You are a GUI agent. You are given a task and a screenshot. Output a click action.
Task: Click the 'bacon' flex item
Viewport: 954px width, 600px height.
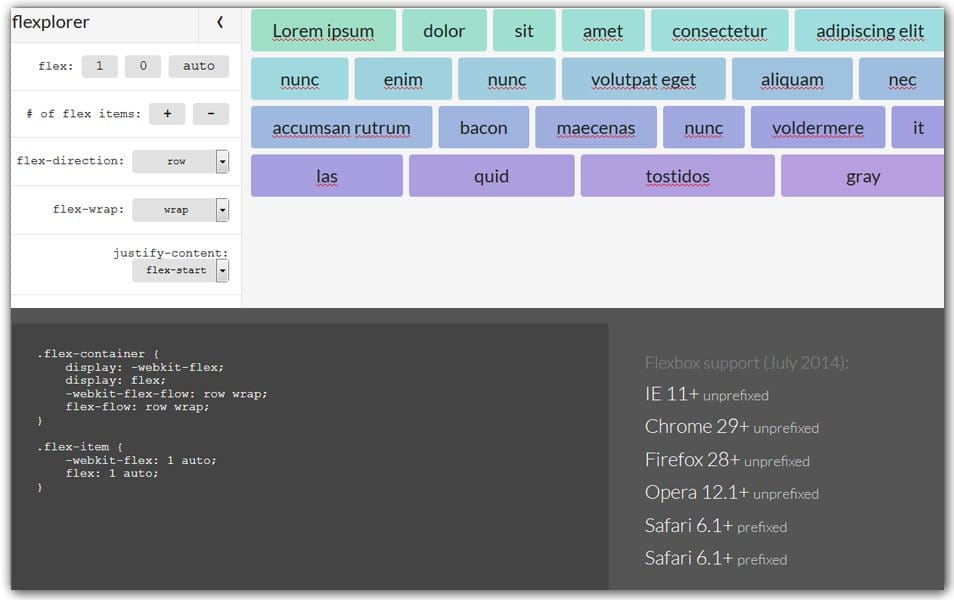coord(483,127)
